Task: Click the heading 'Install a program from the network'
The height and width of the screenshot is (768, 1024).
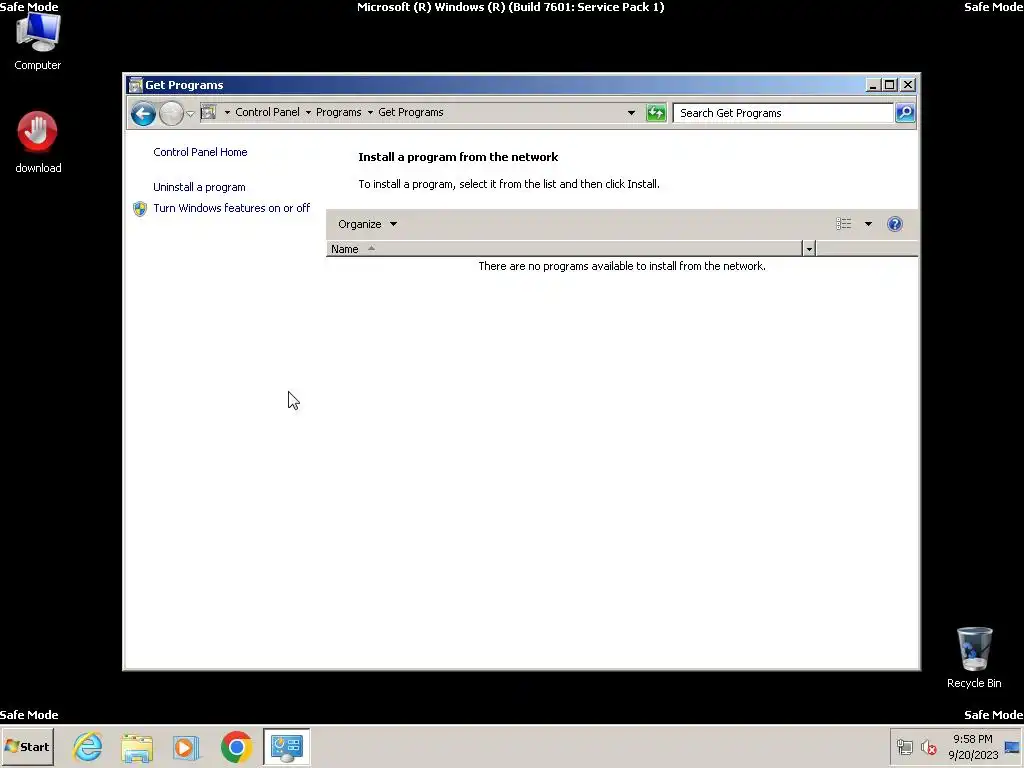Action: click(458, 157)
